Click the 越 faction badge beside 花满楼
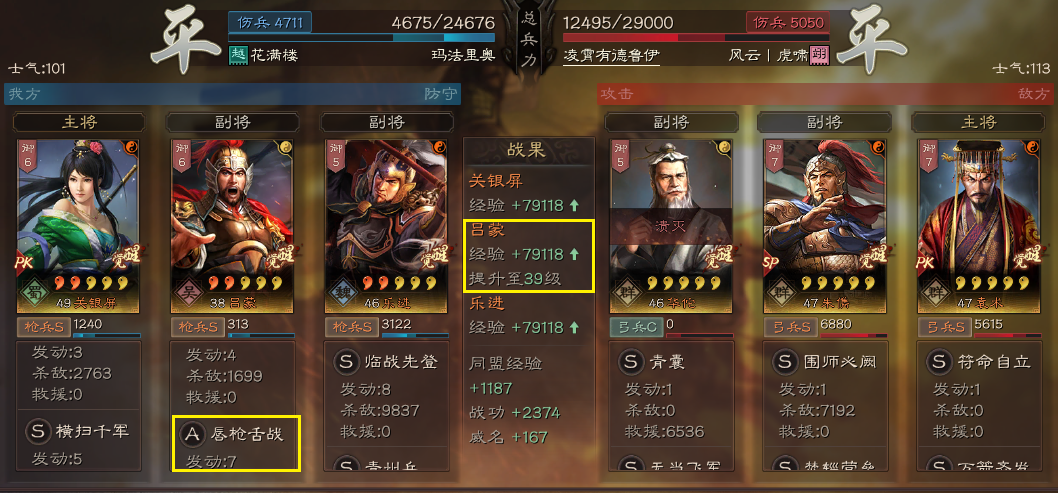The width and height of the screenshot is (1058, 493). [239, 55]
